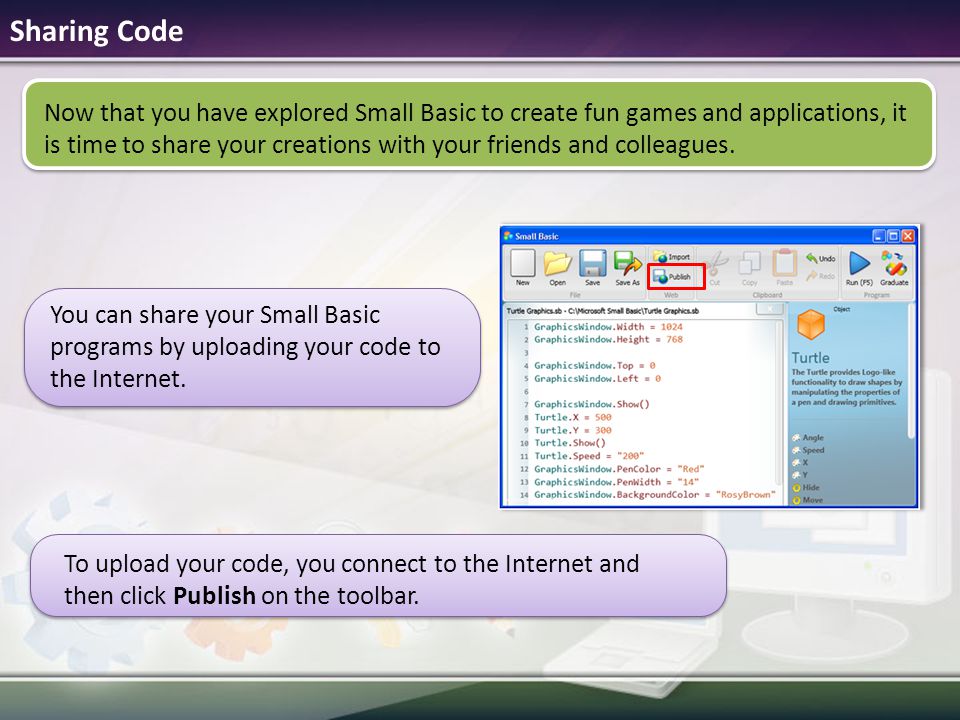Click the Sharing Code slide title
This screenshot has width=960, height=720.
(96, 31)
